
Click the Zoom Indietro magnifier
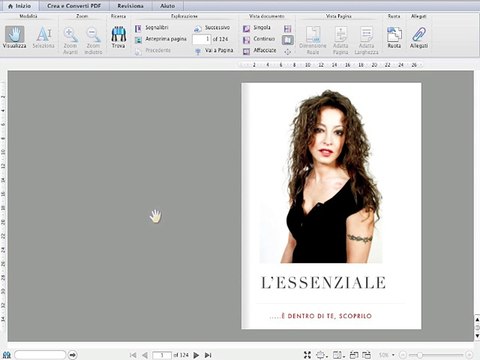(x=93, y=40)
